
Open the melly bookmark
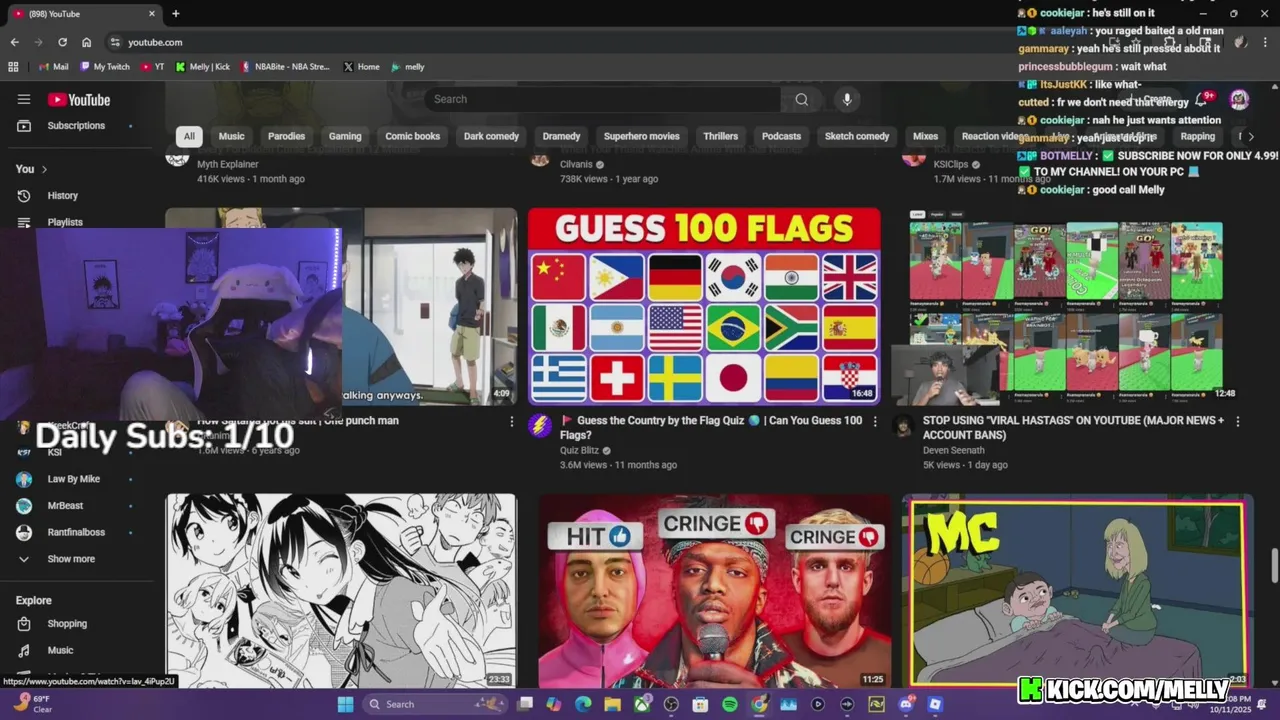click(x=408, y=67)
